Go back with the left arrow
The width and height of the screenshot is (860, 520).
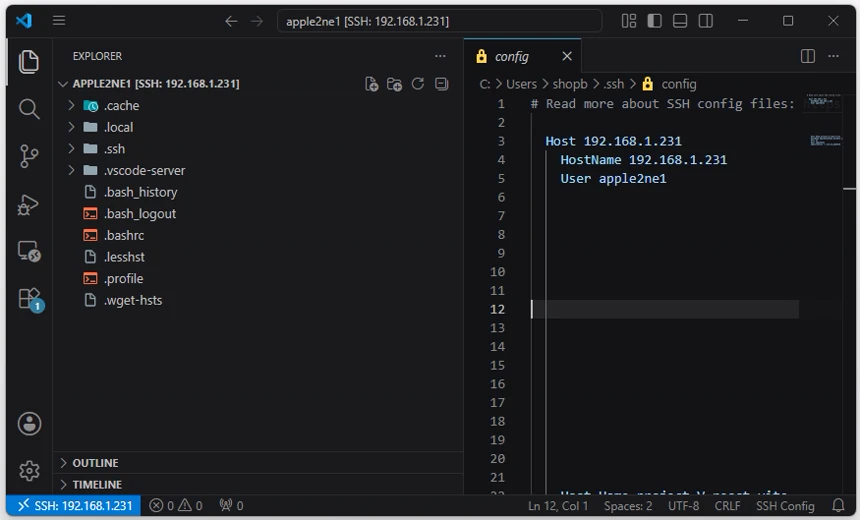tap(231, 21)
